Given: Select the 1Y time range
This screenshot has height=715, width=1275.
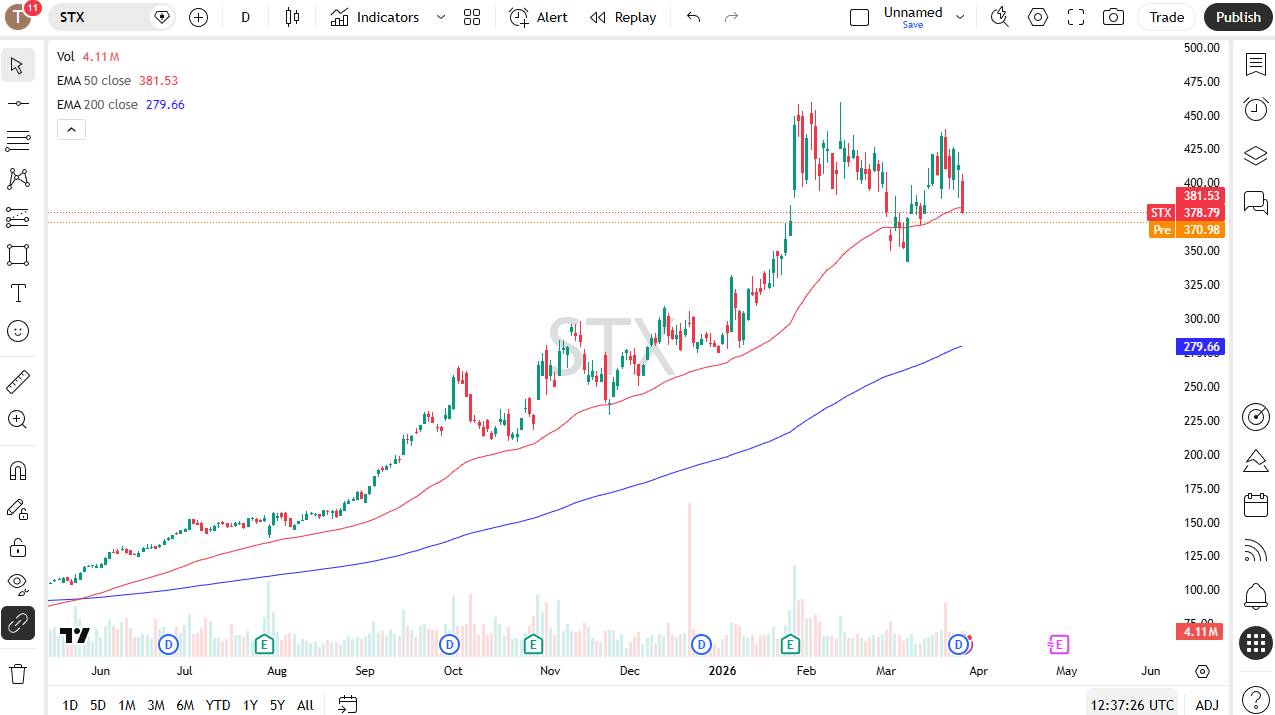Looking at the screenshot, I should click(250, 705).
